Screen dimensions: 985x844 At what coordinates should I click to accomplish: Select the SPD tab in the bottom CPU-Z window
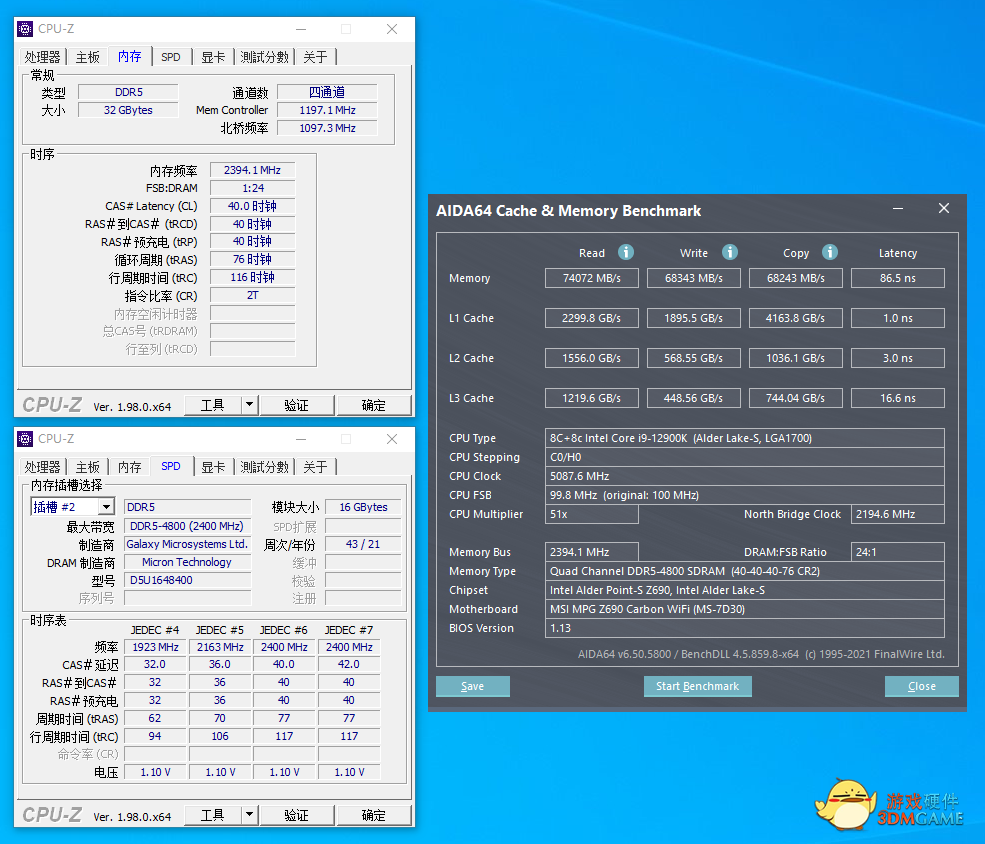pos(170,466)
